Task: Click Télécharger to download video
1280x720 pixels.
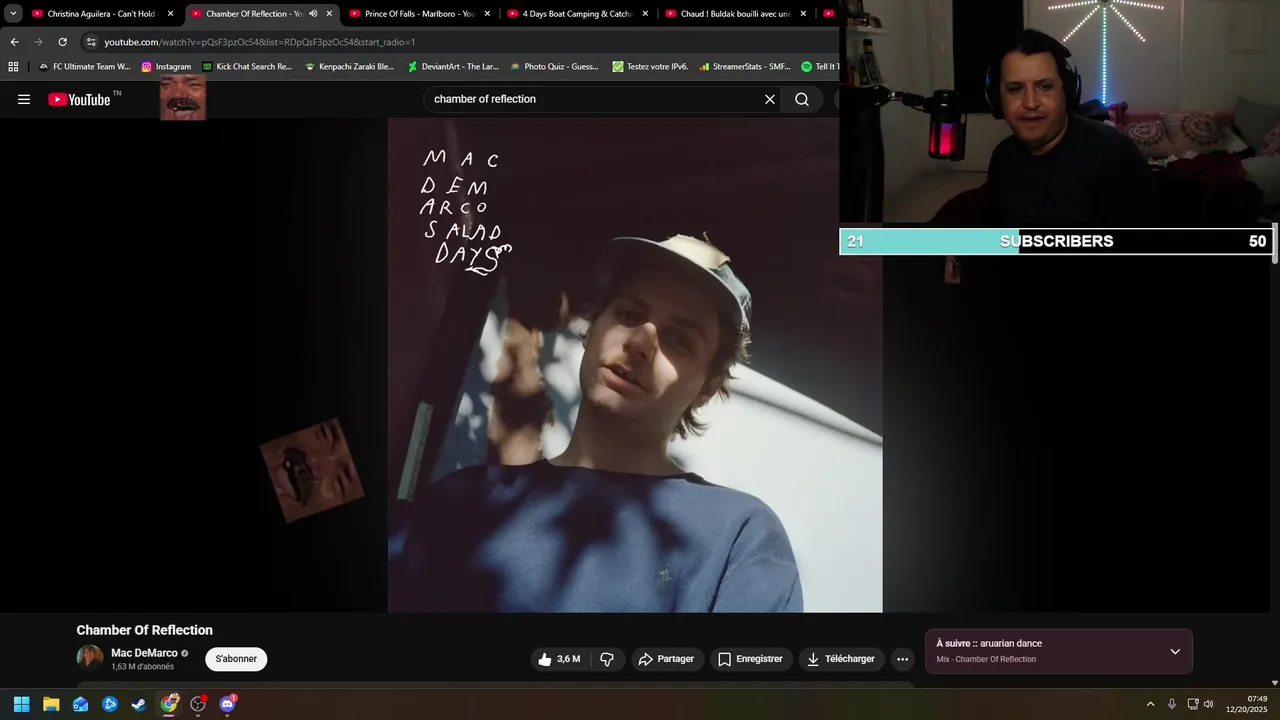Action: click(841, 659)
